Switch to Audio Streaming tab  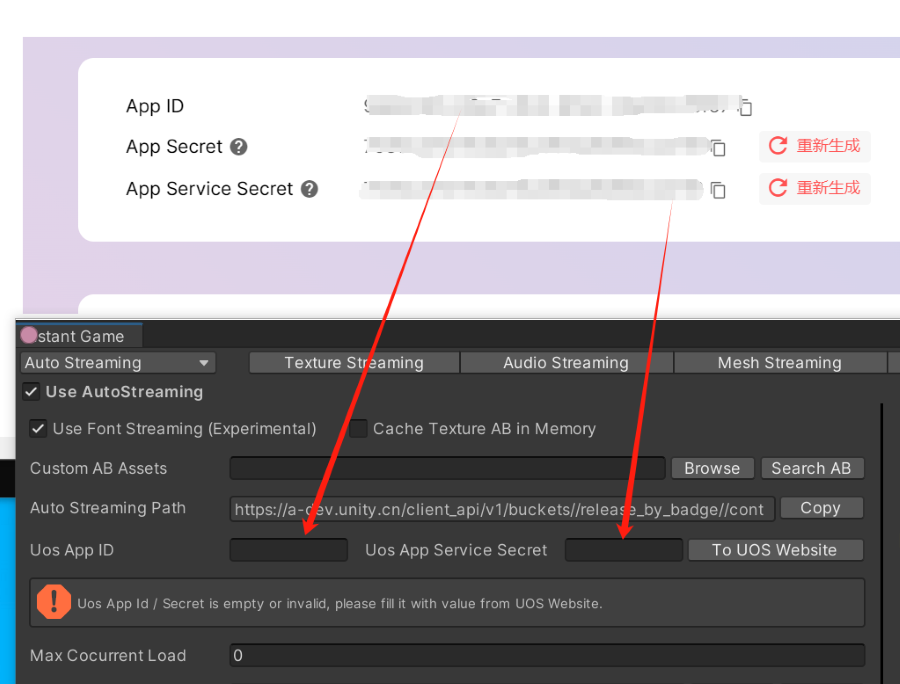tap(566, 363)
